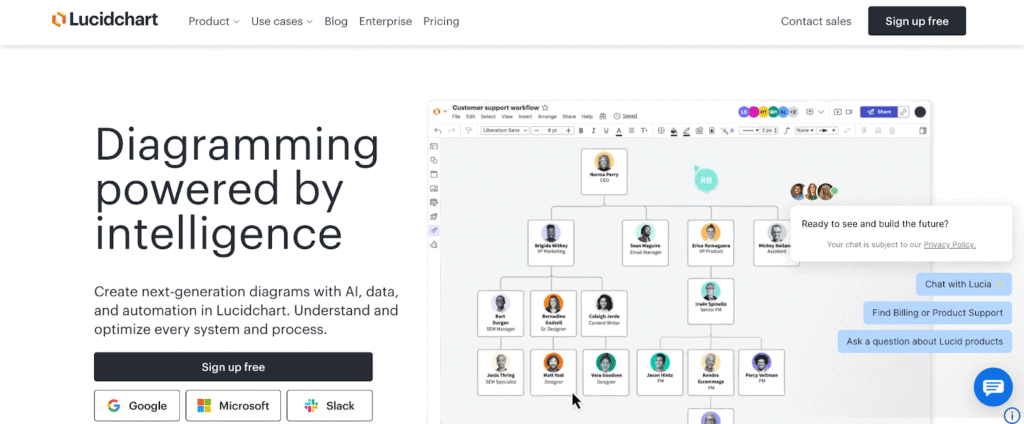Star the Customer support workflow document
The width and height of the screenshot is (1024, 424).
pyautogui.click(x=545, y=108)
